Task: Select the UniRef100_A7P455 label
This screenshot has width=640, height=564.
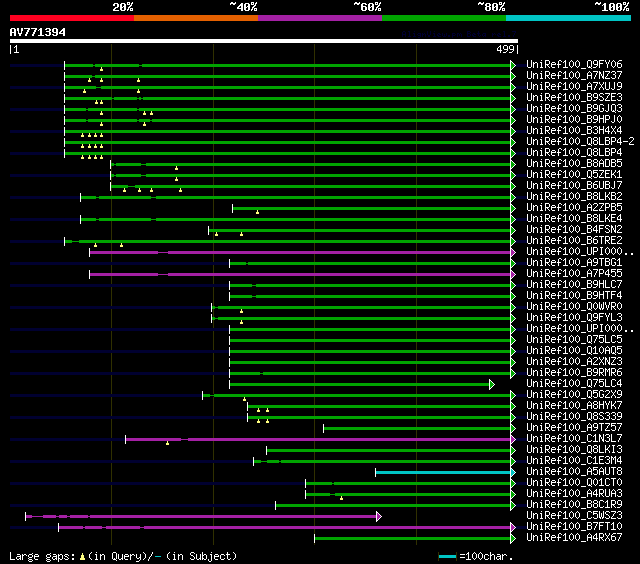Action: pos(574,273)
